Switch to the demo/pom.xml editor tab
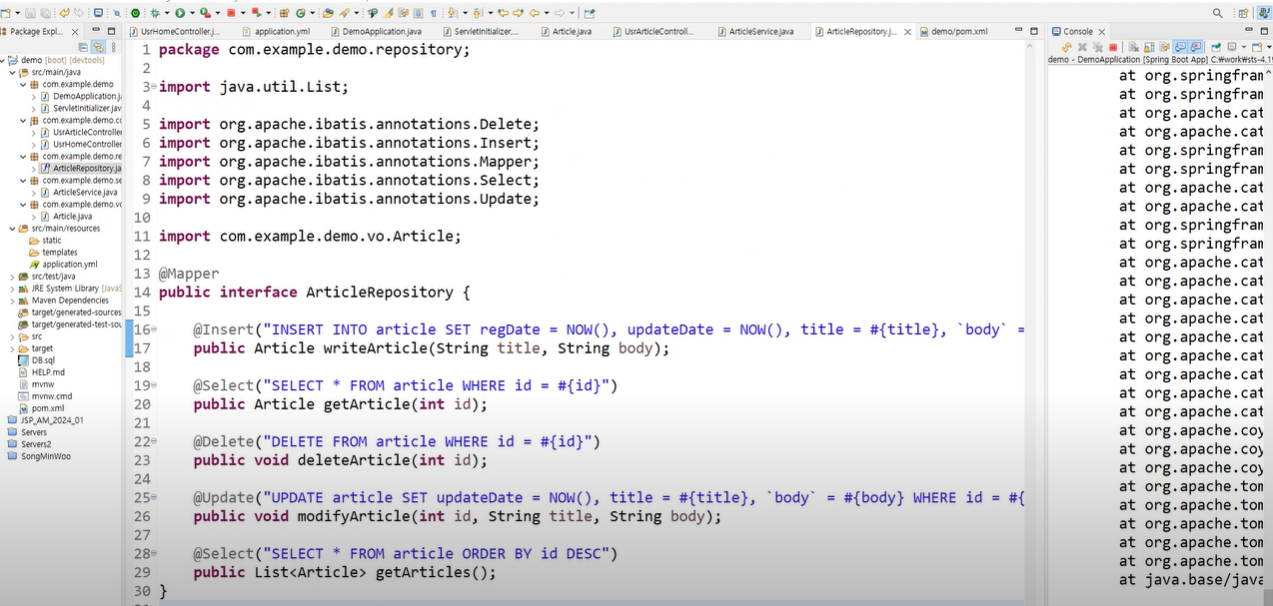Screen dimensions: 1273x606 pos(953,32)
